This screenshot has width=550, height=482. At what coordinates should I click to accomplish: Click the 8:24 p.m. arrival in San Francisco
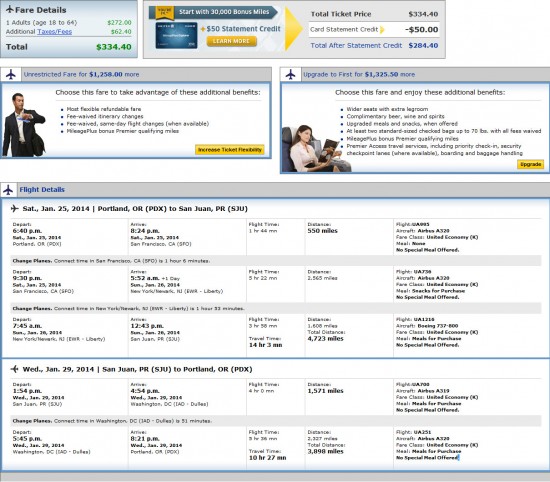click(145, 231)
